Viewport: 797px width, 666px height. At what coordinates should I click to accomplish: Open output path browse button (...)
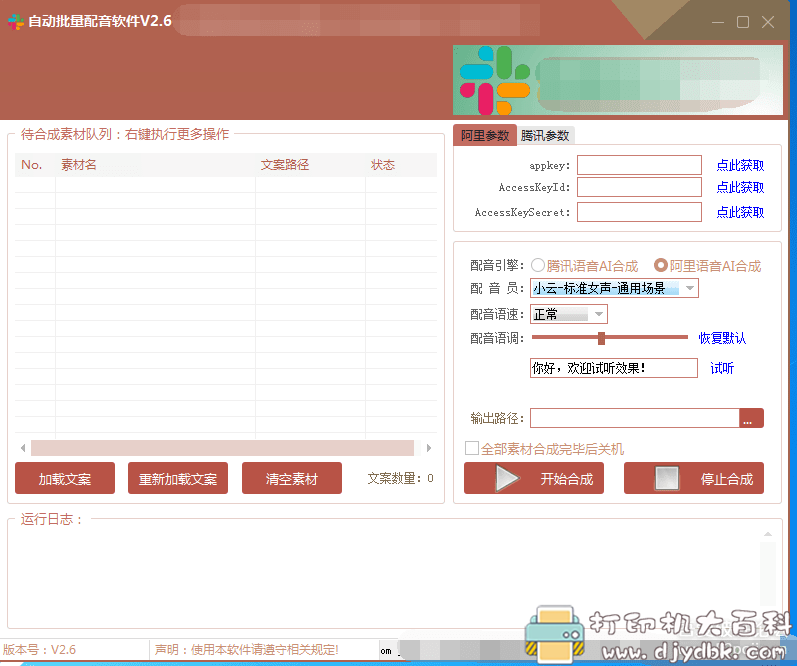pyautogui.click(x=751, y=418)
